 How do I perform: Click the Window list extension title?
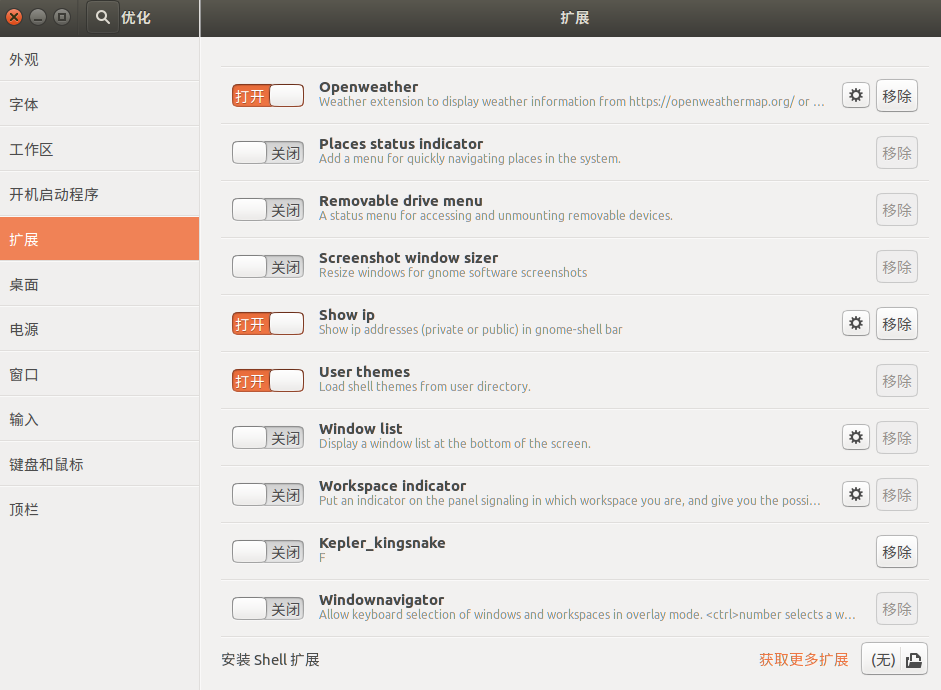(361, 429)
